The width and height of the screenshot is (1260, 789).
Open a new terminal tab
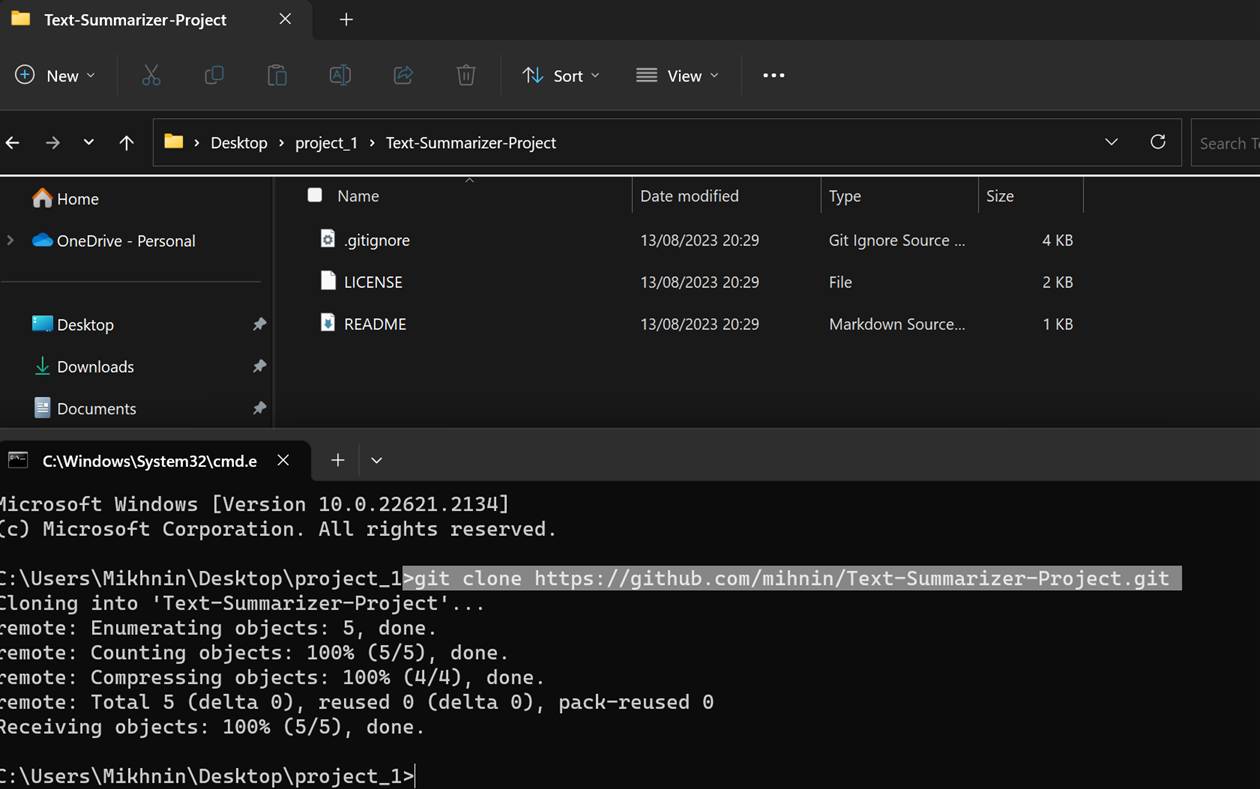click(338, 460)
